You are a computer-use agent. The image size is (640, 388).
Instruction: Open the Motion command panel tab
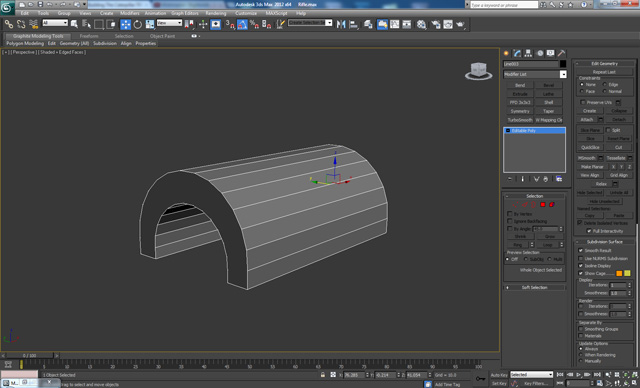click(540, 53)
